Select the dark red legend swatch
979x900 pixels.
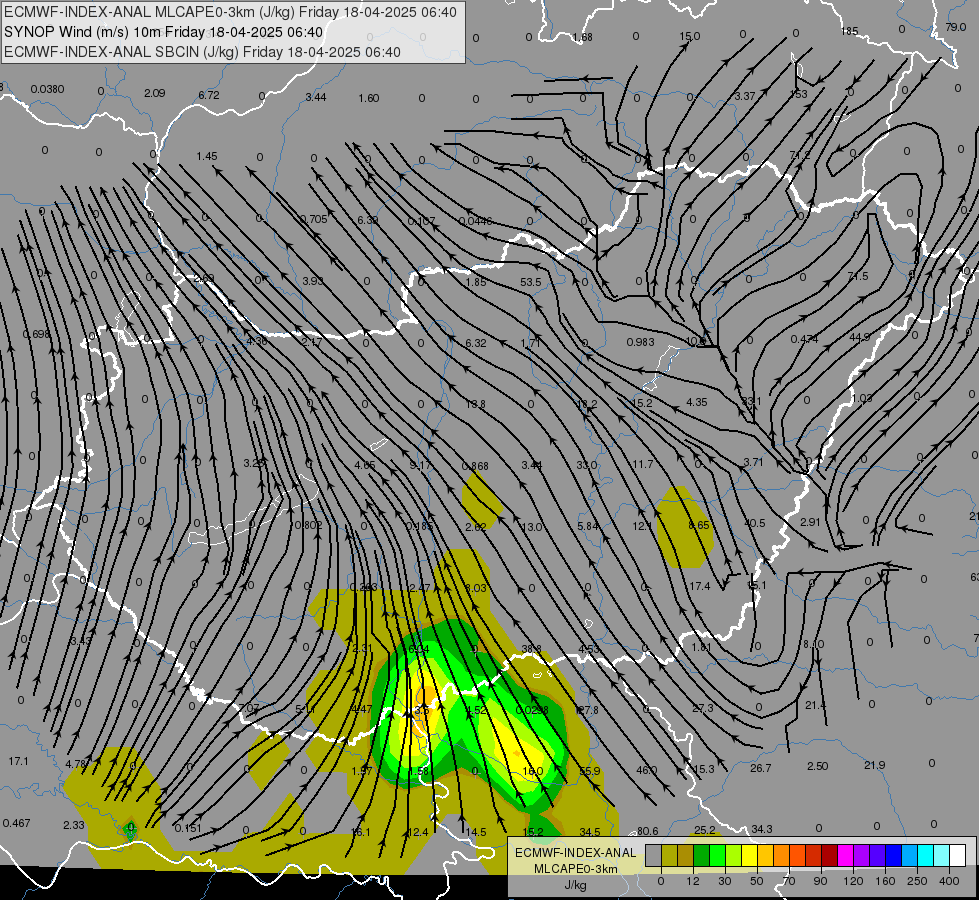coord(829,856)
